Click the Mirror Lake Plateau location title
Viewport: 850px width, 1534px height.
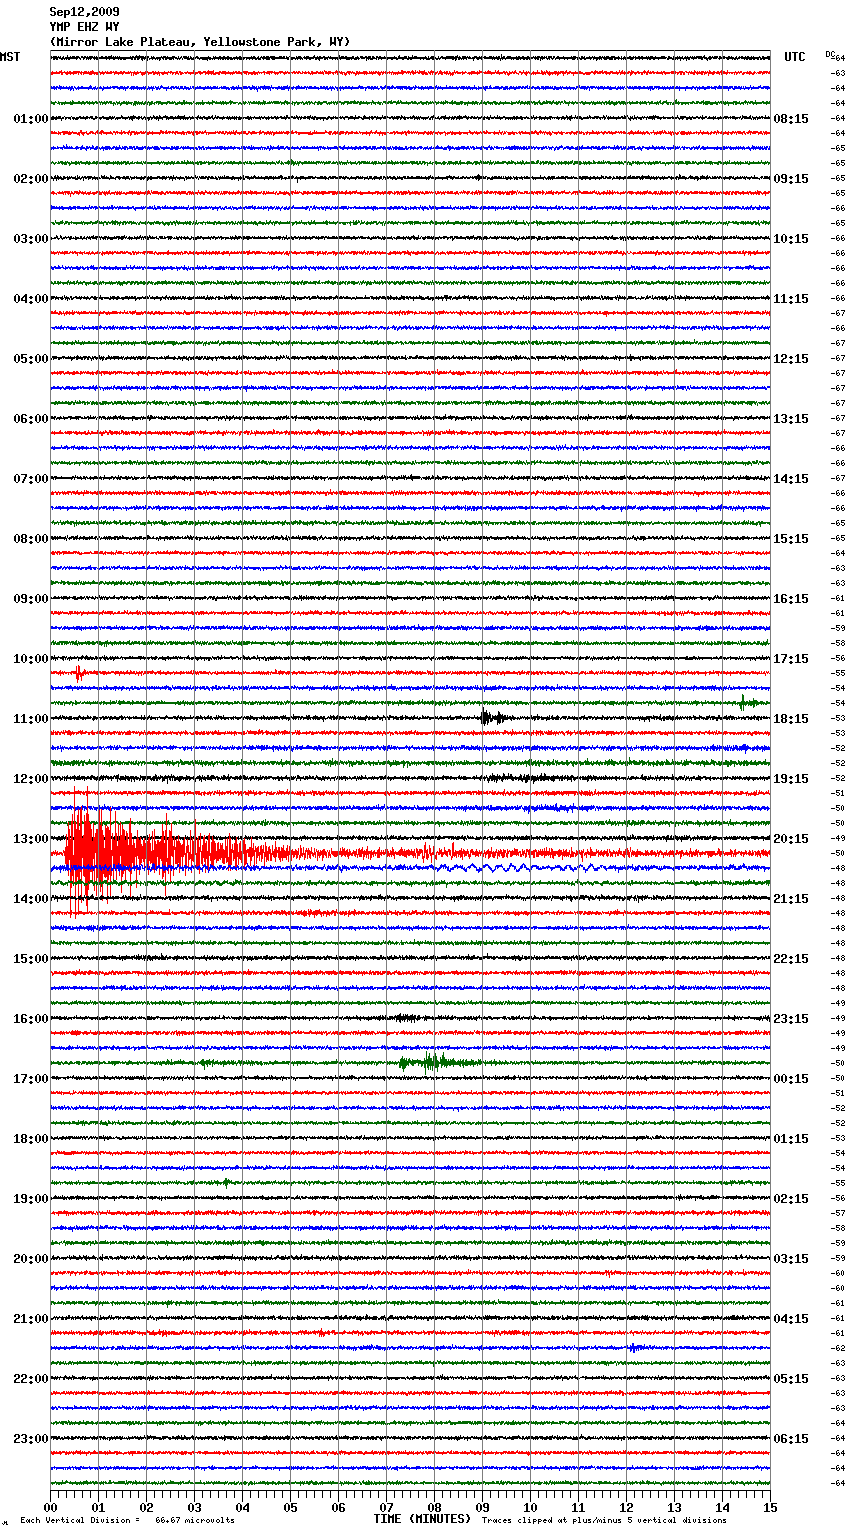(200, 42)
